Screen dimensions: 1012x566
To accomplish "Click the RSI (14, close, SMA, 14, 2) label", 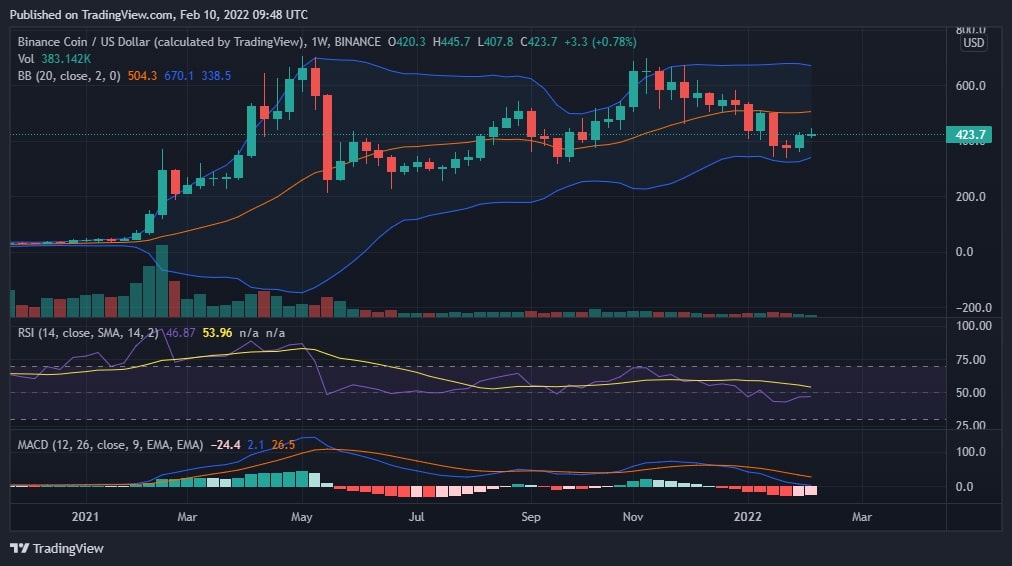I will point(88,333).
